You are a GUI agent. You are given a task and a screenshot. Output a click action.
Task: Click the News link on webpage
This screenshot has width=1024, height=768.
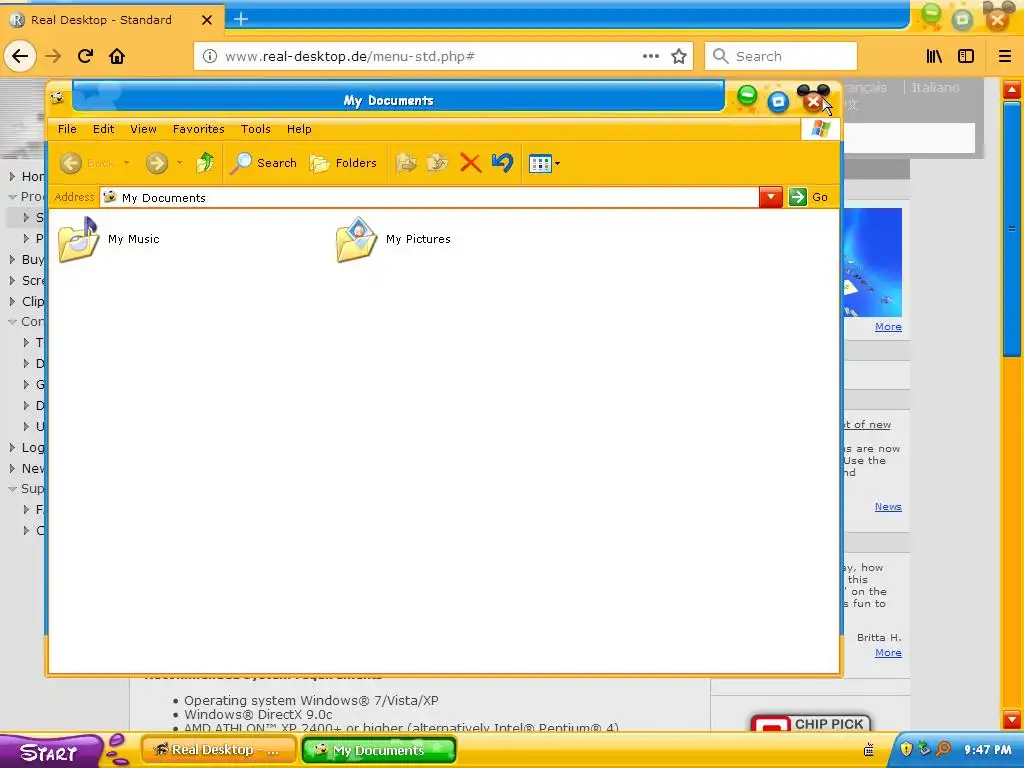click(888, 507)
